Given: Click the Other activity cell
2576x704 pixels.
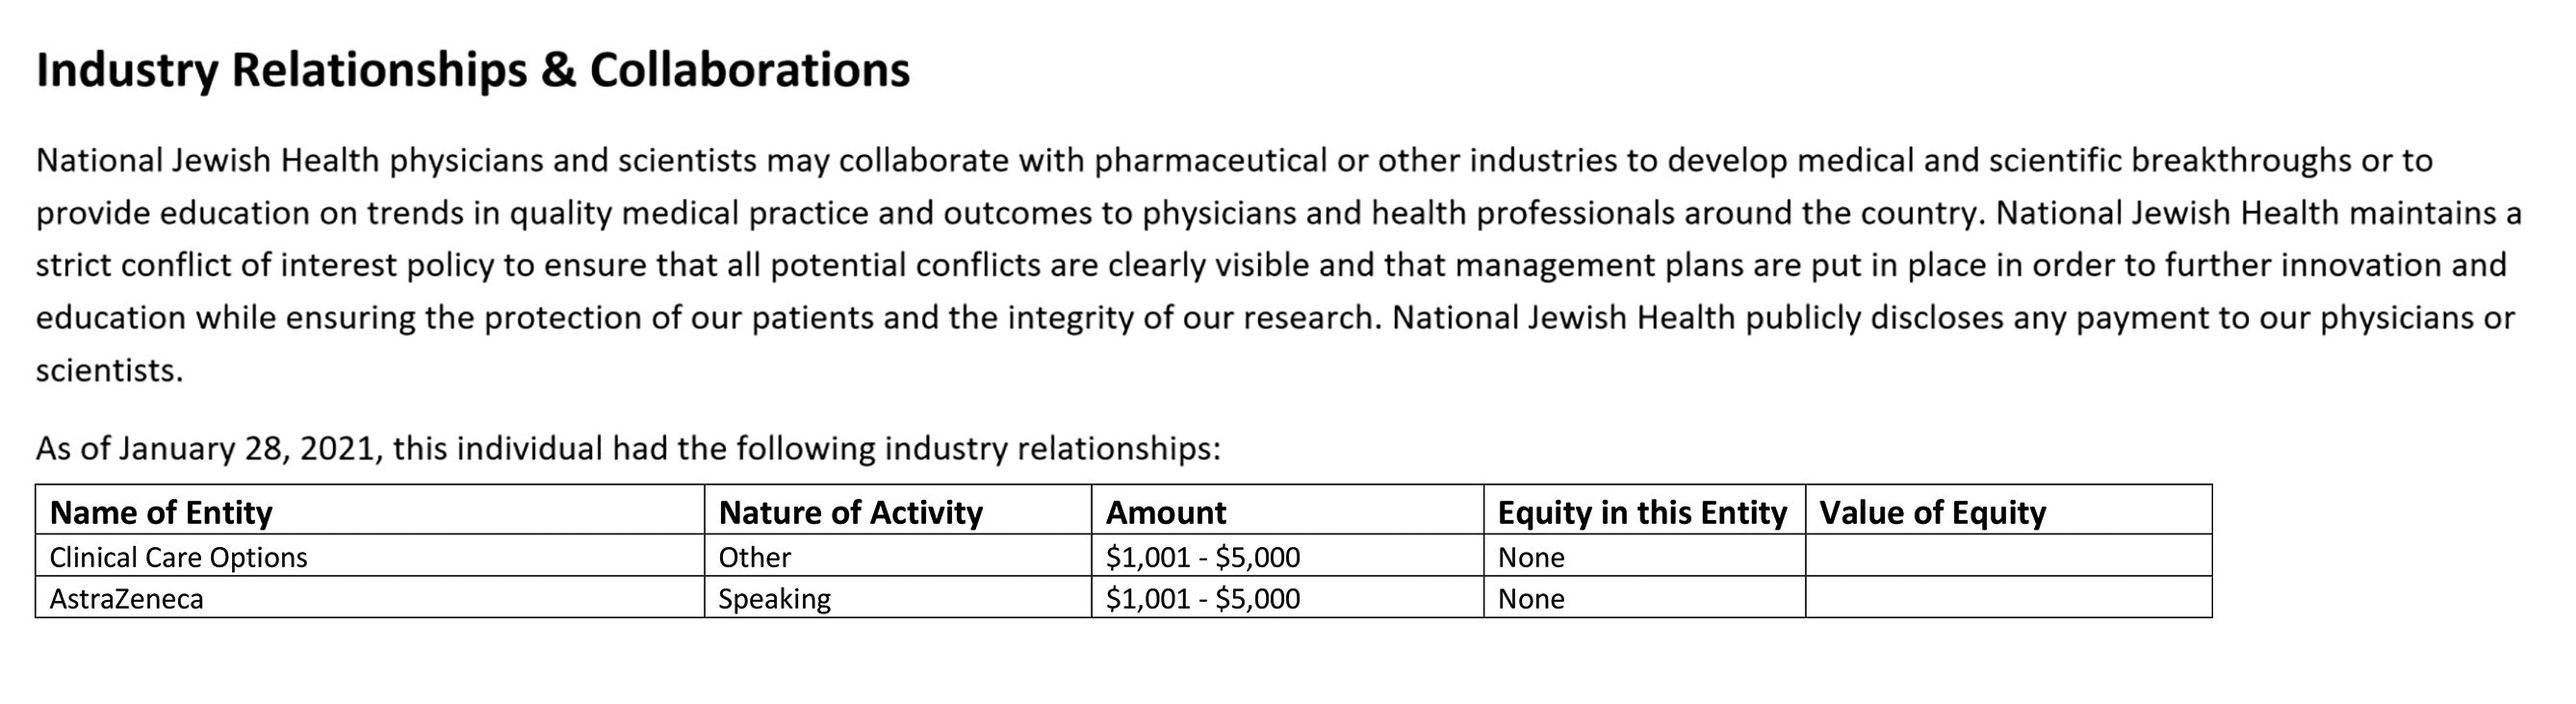Looking at the screenshot, I should 898,556.
